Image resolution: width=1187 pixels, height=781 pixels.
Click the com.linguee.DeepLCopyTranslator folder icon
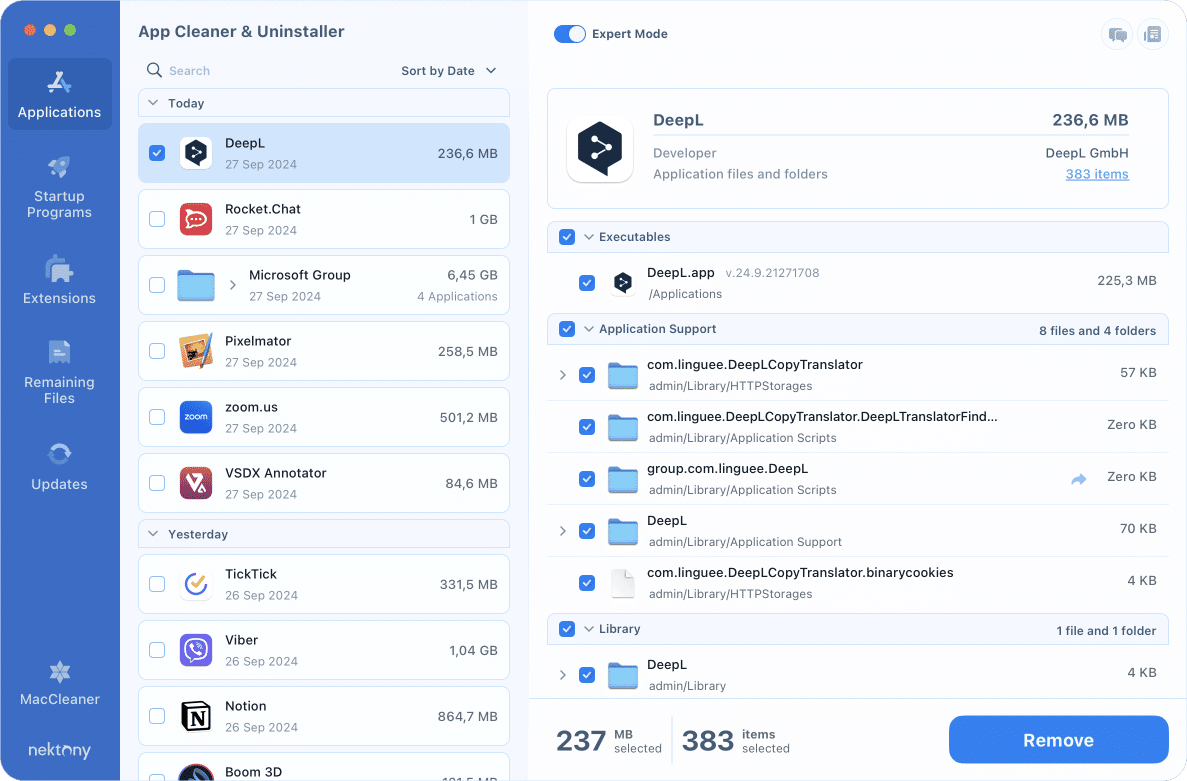pyautogui.click(x=623, y=375)
